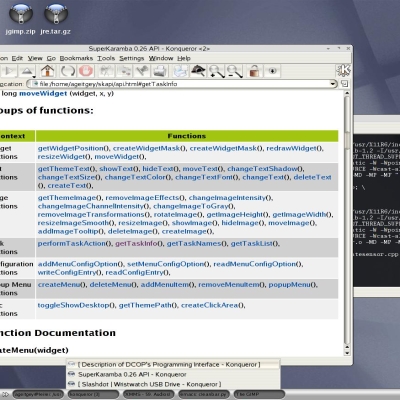Viewport: 400px width, 400px height.
Task: Open the location history dropdown arrow
Action: tap(333, 84)
